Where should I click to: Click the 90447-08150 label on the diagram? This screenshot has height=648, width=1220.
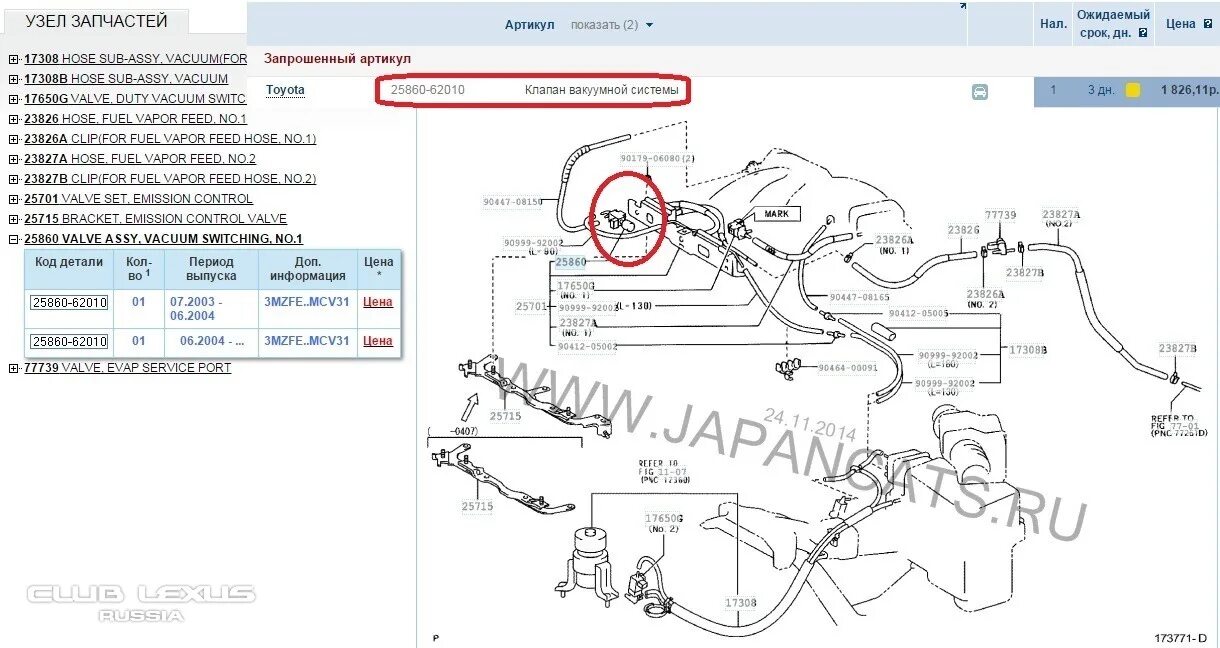[512, 202]
